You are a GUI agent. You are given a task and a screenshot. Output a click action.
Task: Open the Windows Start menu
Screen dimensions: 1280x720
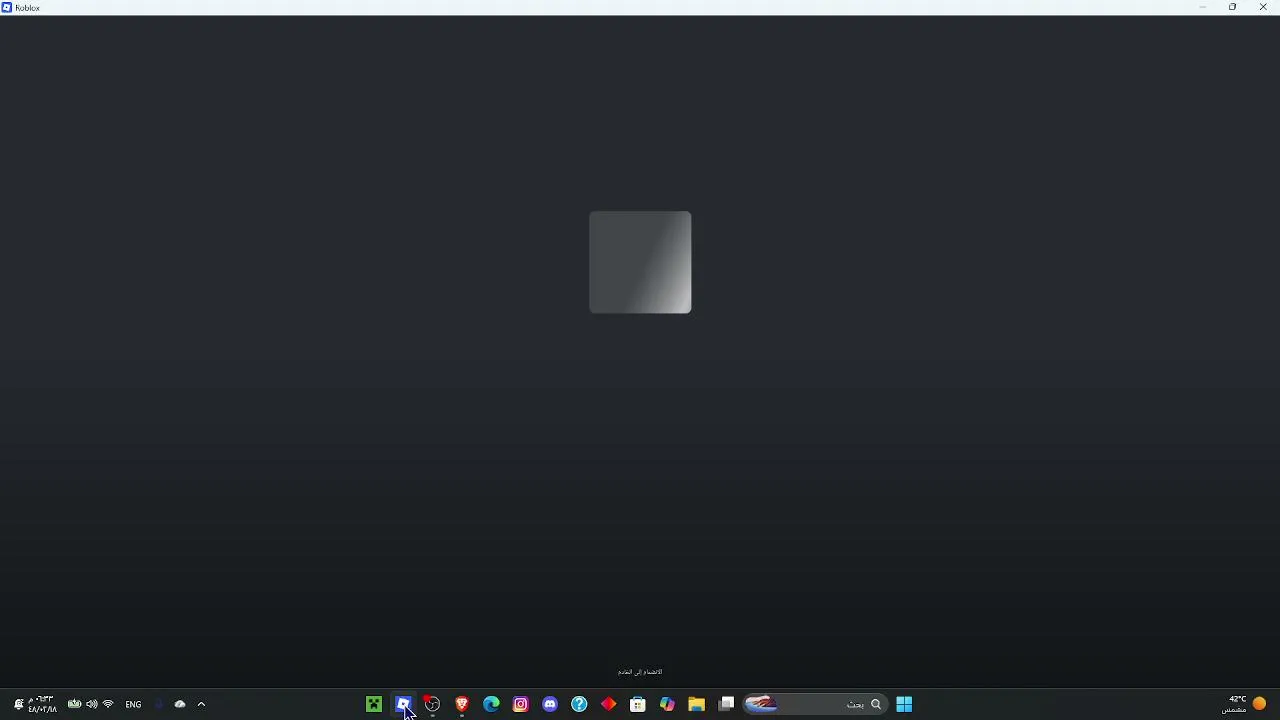(x=904, y=704)
